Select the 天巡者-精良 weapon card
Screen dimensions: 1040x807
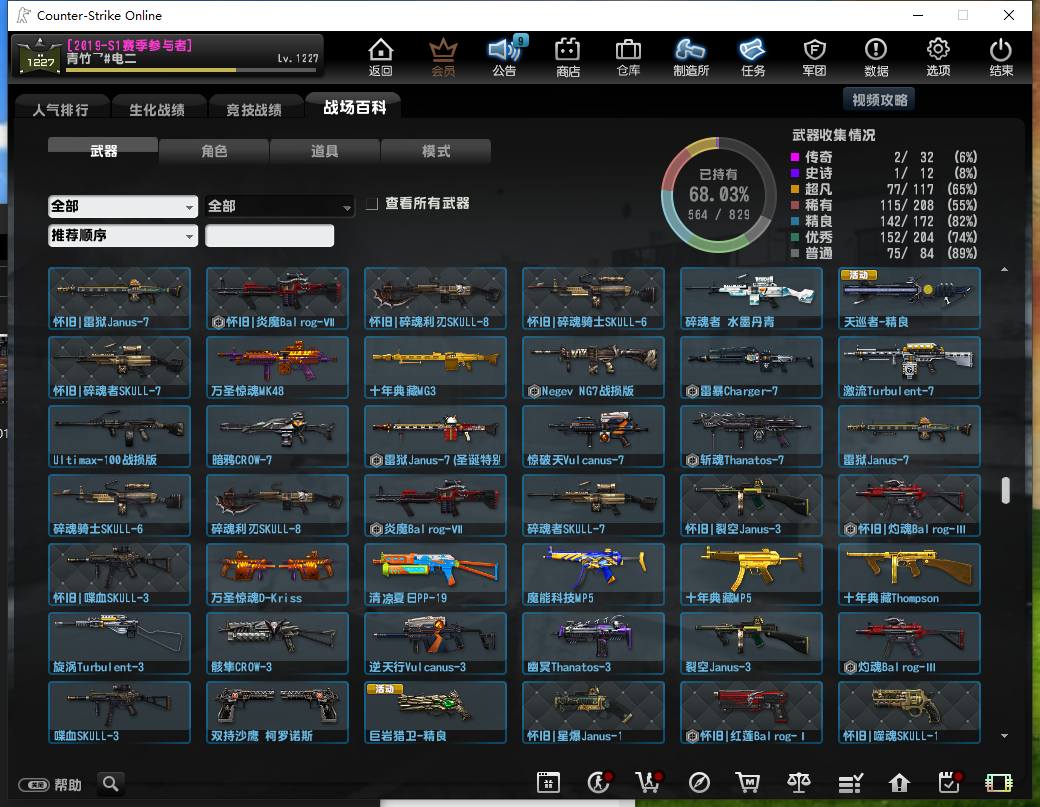pos(909,298)
